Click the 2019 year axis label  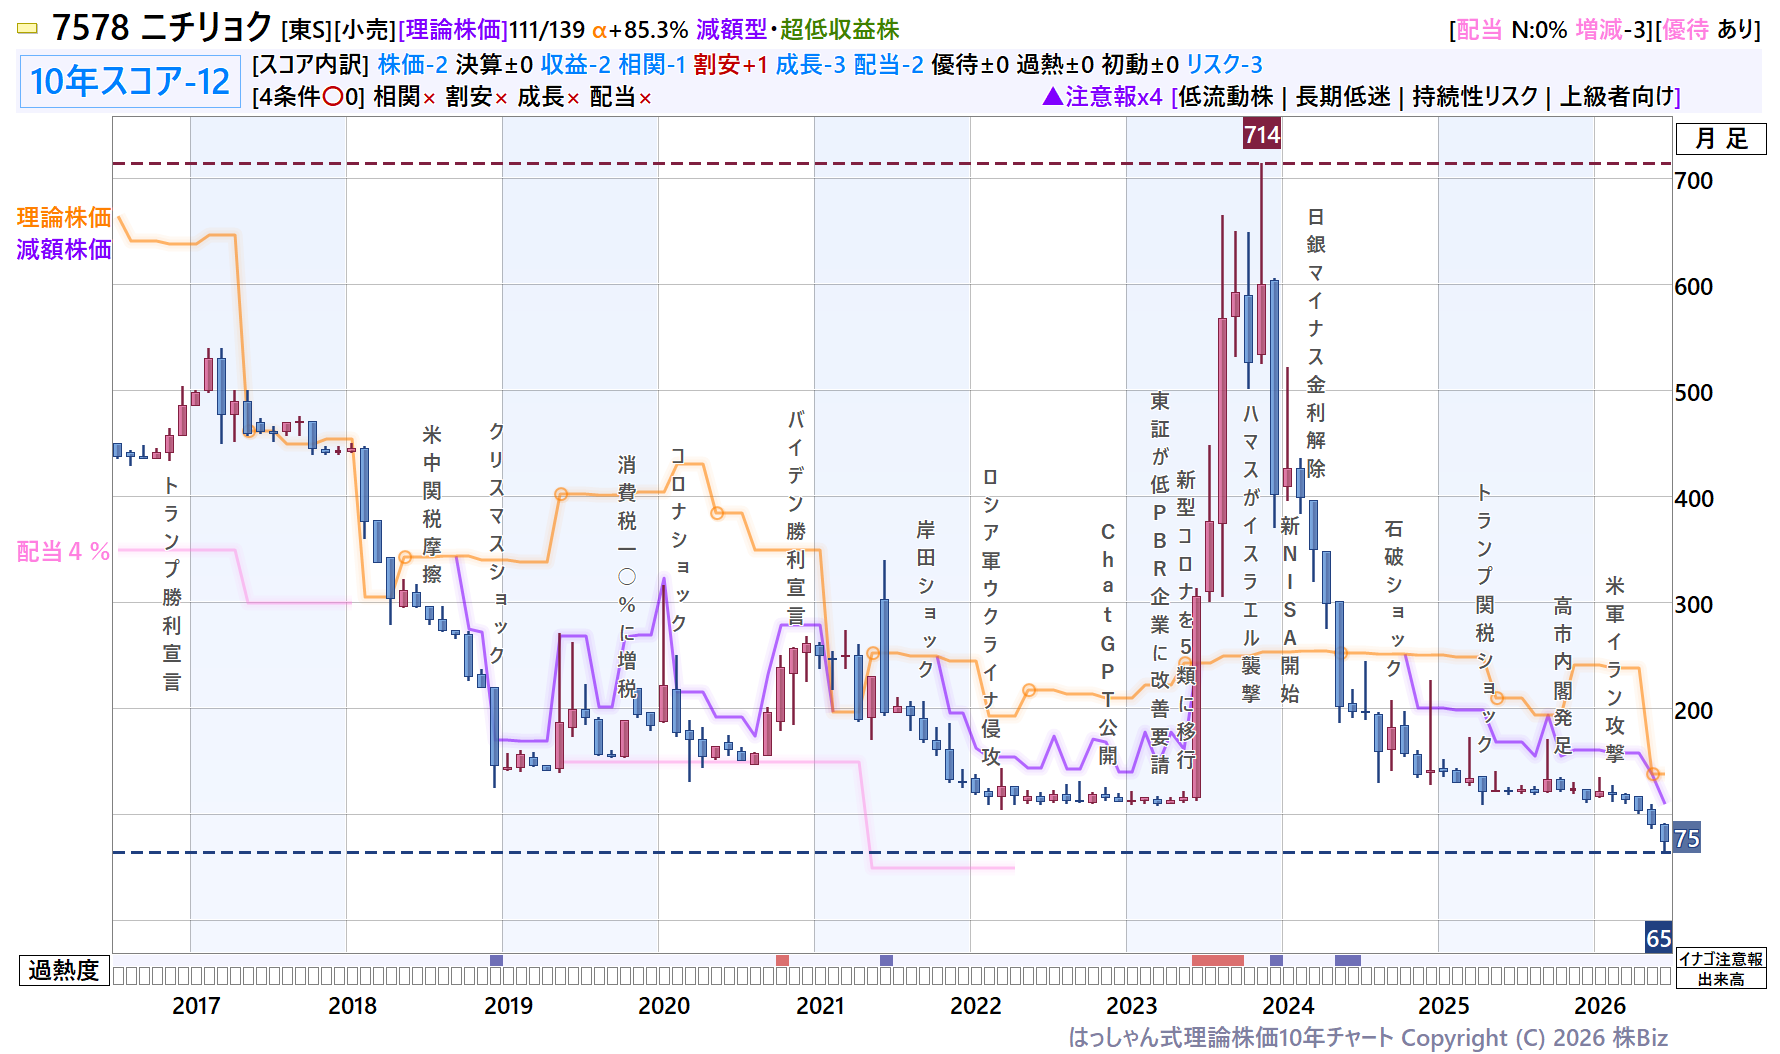click(508, 1005)
